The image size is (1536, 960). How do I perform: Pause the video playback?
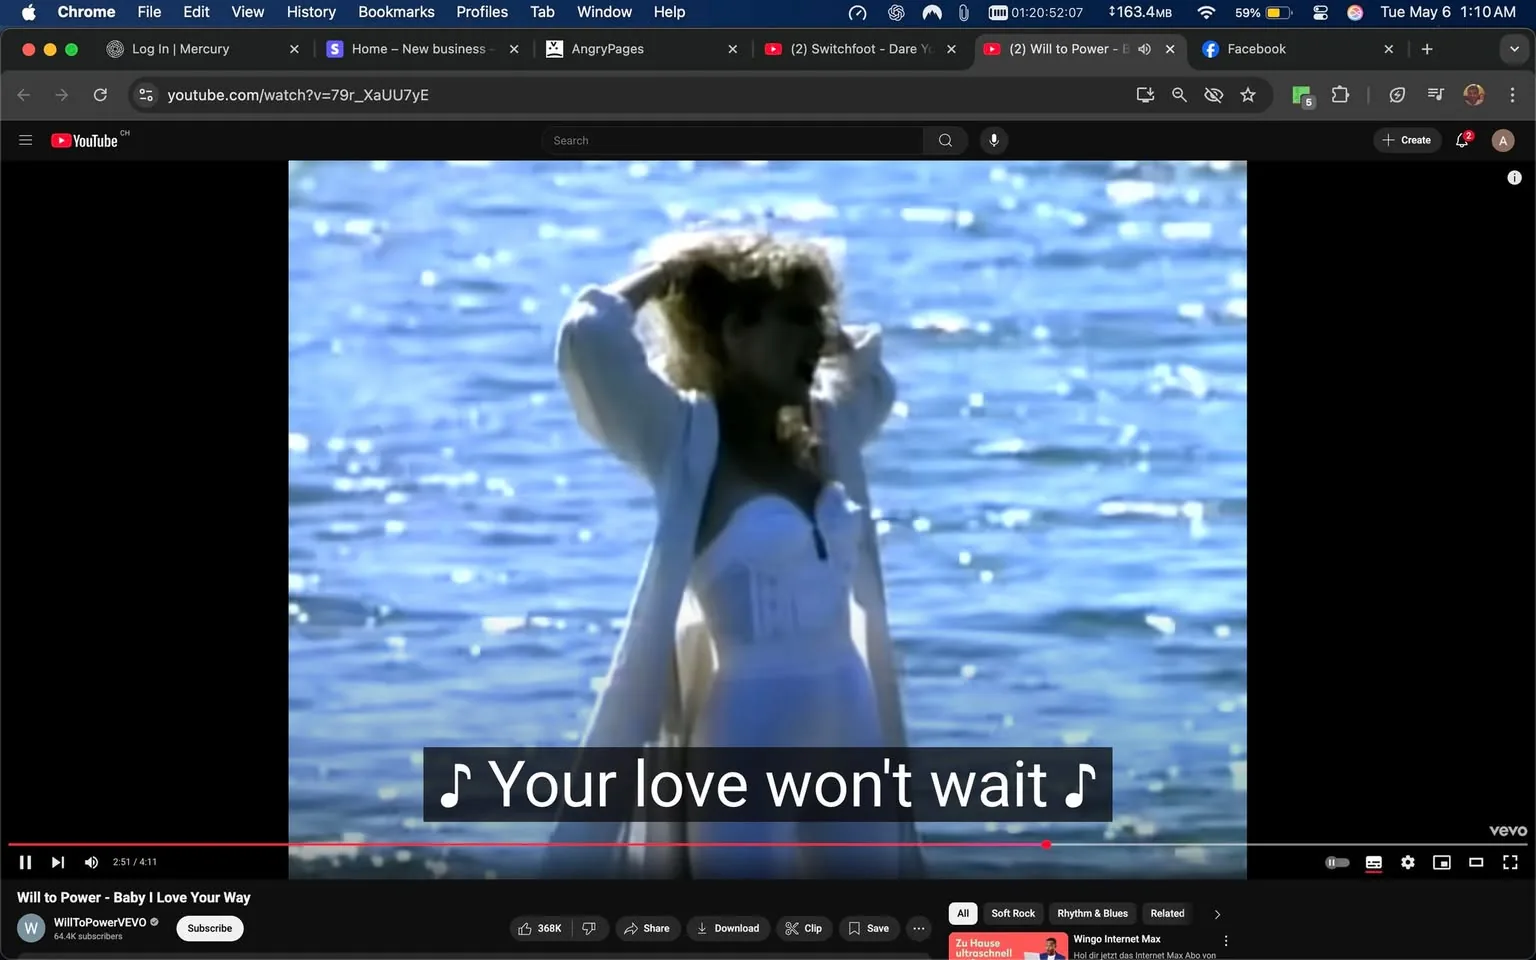click(x=25, y=861)
